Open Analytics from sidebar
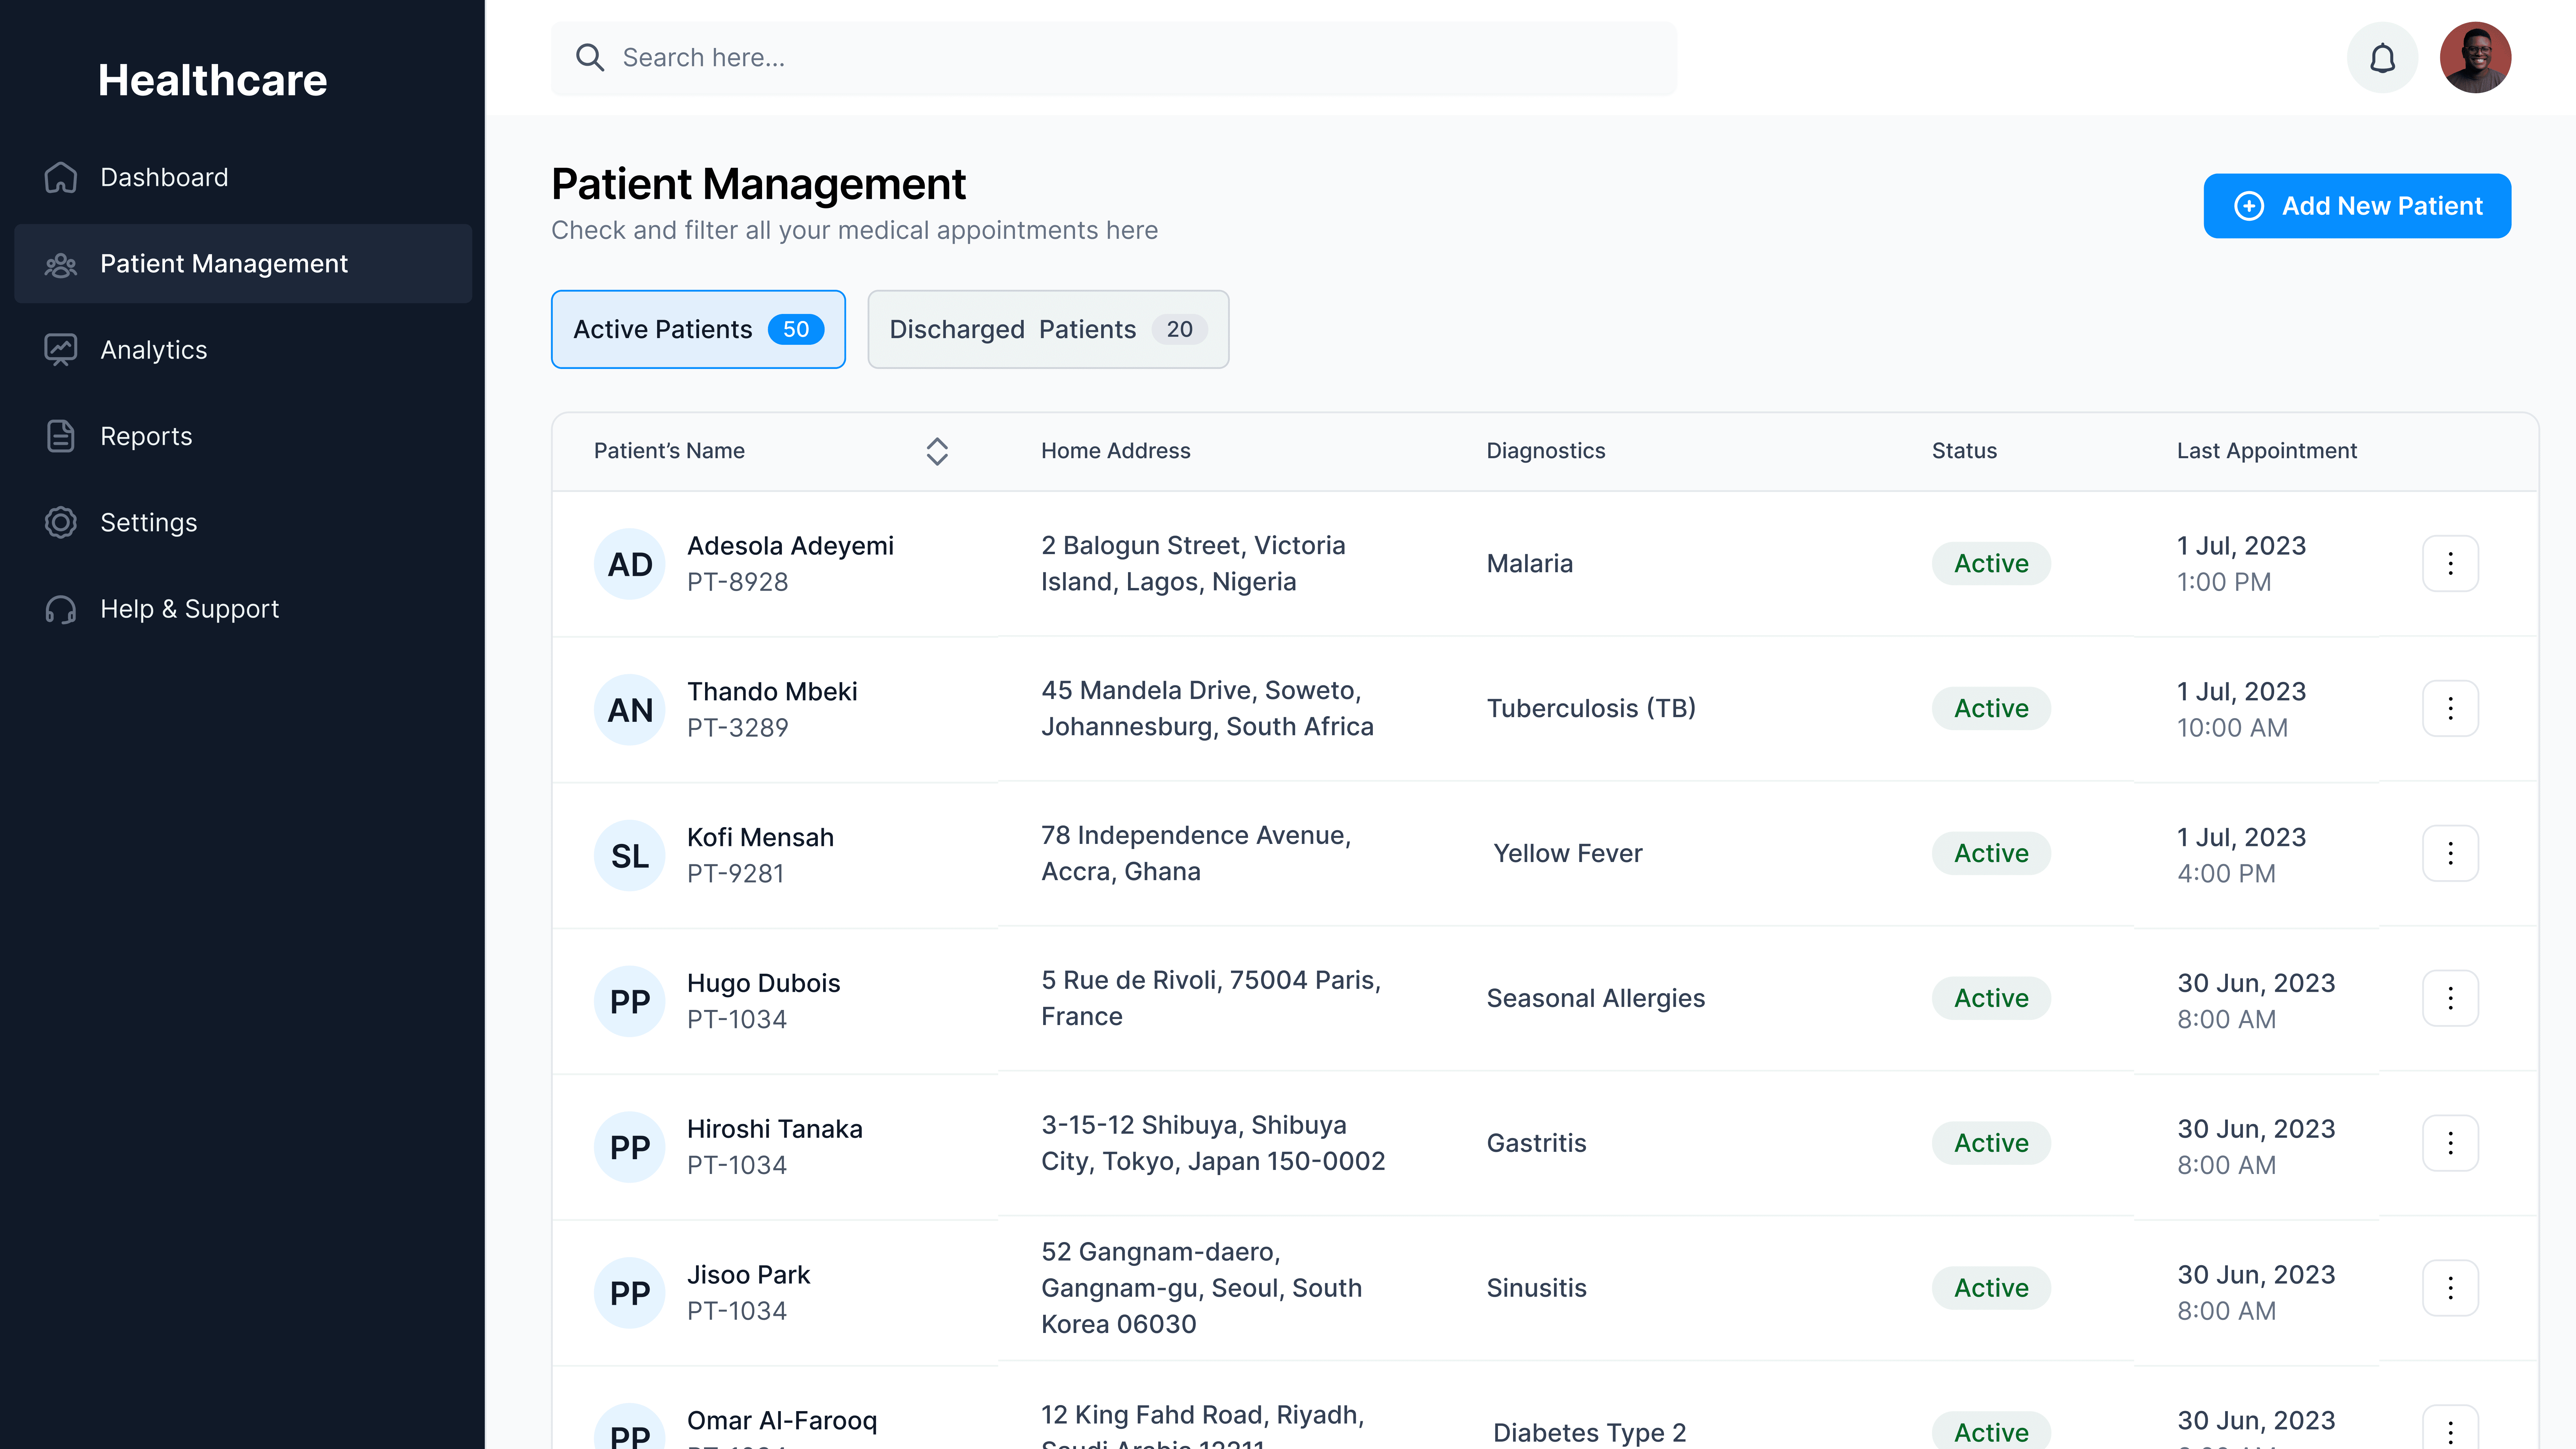Viewport: 2576px width, 1449px height. (x=243, y=350)
